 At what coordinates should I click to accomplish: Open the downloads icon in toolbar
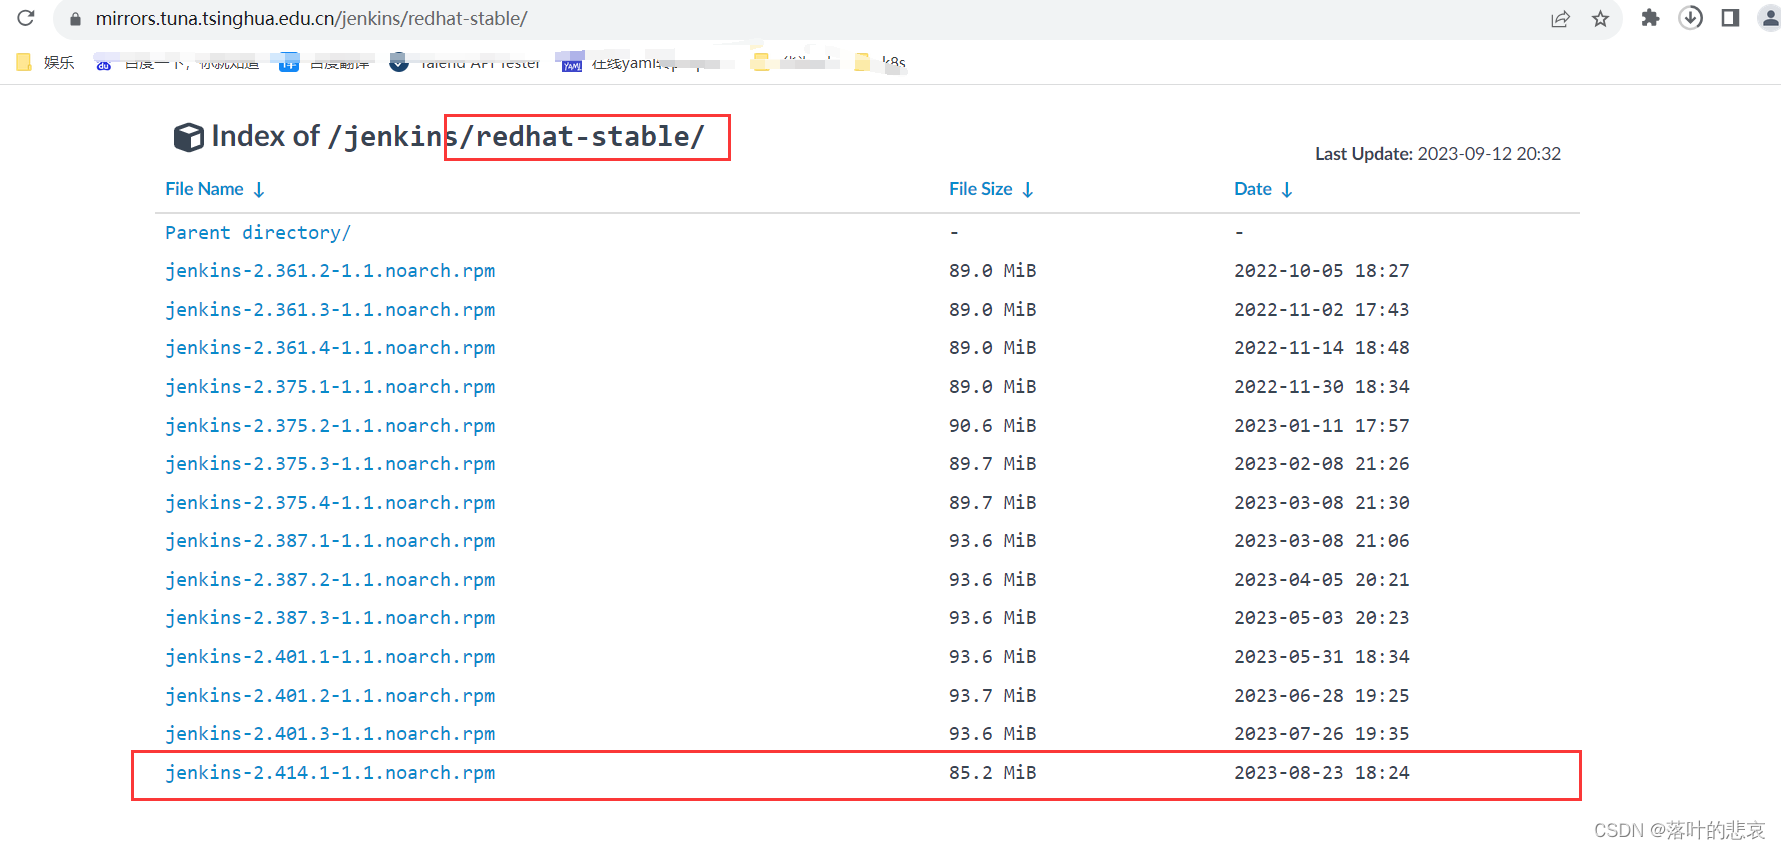pyautogui.click(x=1691, y=18)
